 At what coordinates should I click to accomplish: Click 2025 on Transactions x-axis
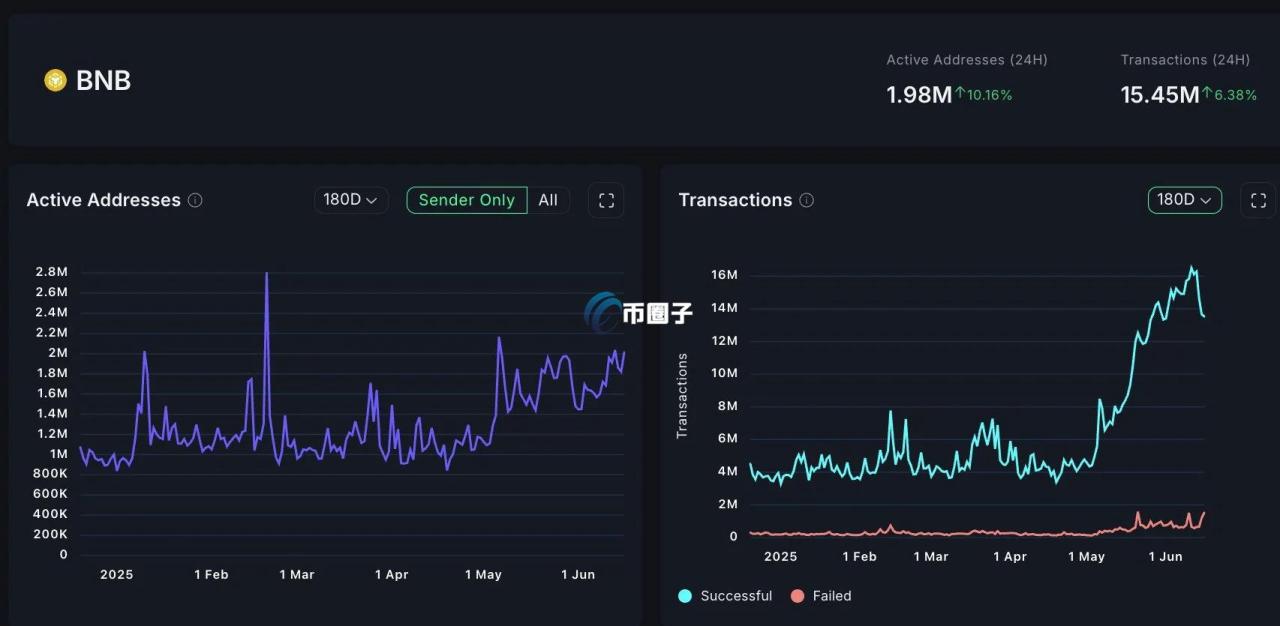click(781, 557)
